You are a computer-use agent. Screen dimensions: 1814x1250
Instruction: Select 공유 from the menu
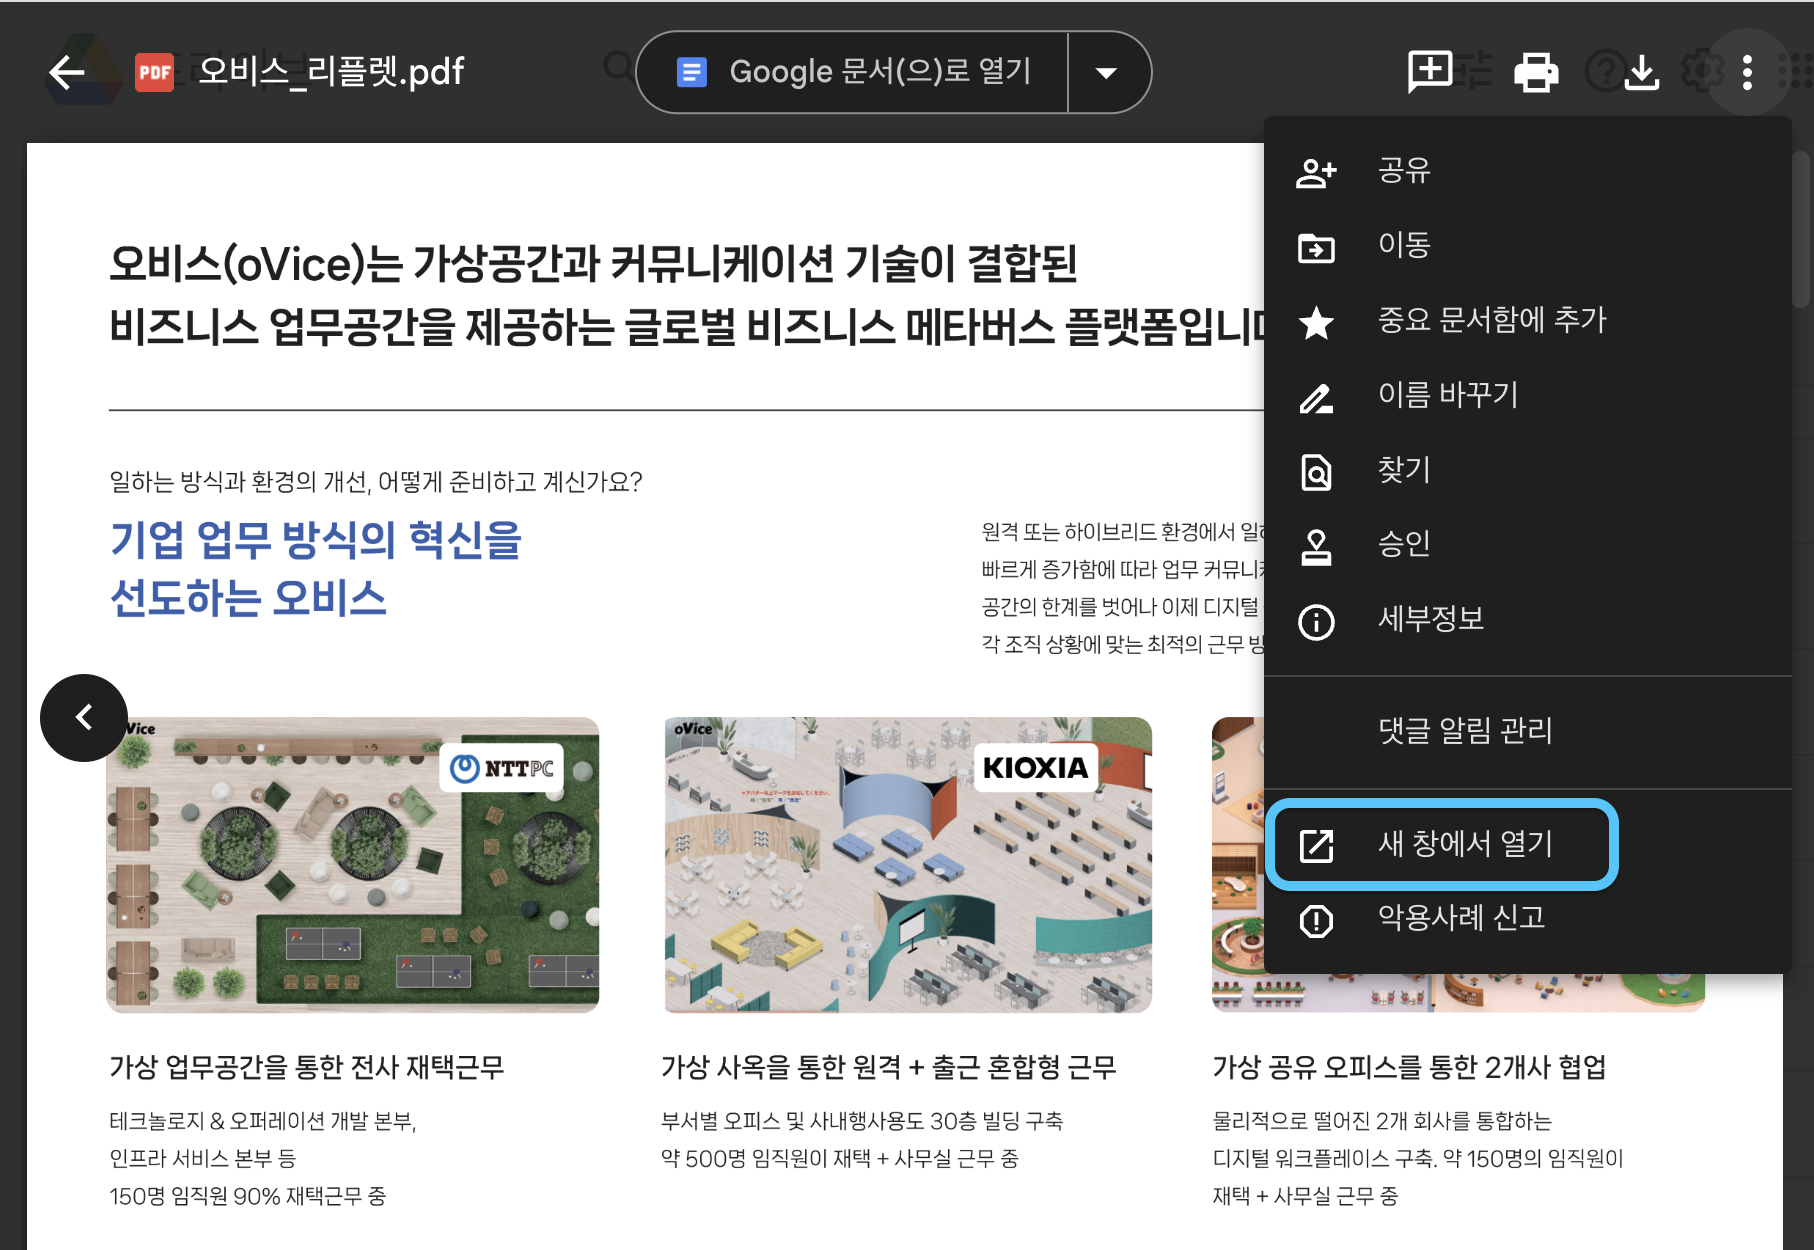click(1527, 171)
